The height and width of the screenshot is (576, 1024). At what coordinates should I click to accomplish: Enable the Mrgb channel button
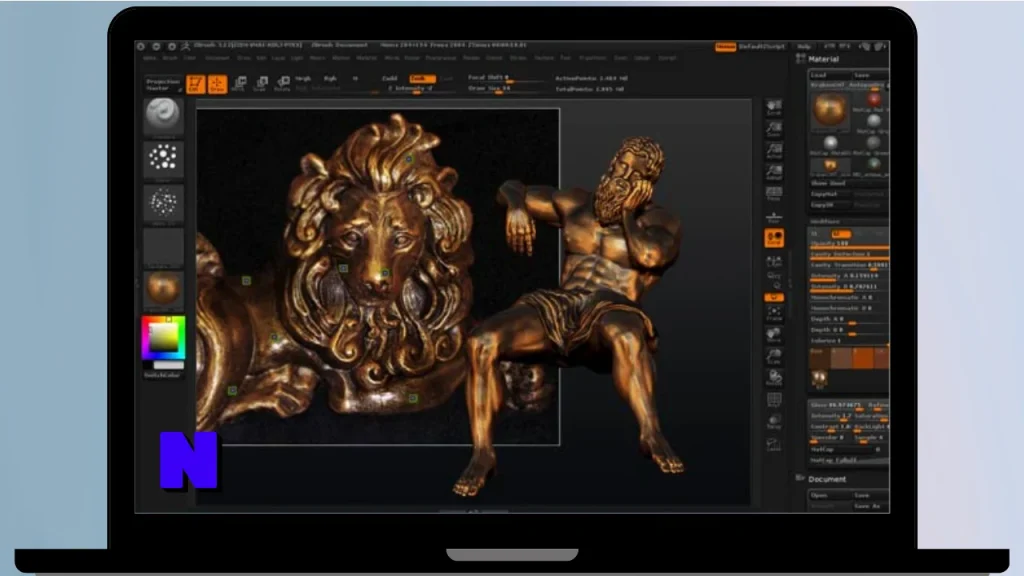pyautogui.click(x=302, y=78)
